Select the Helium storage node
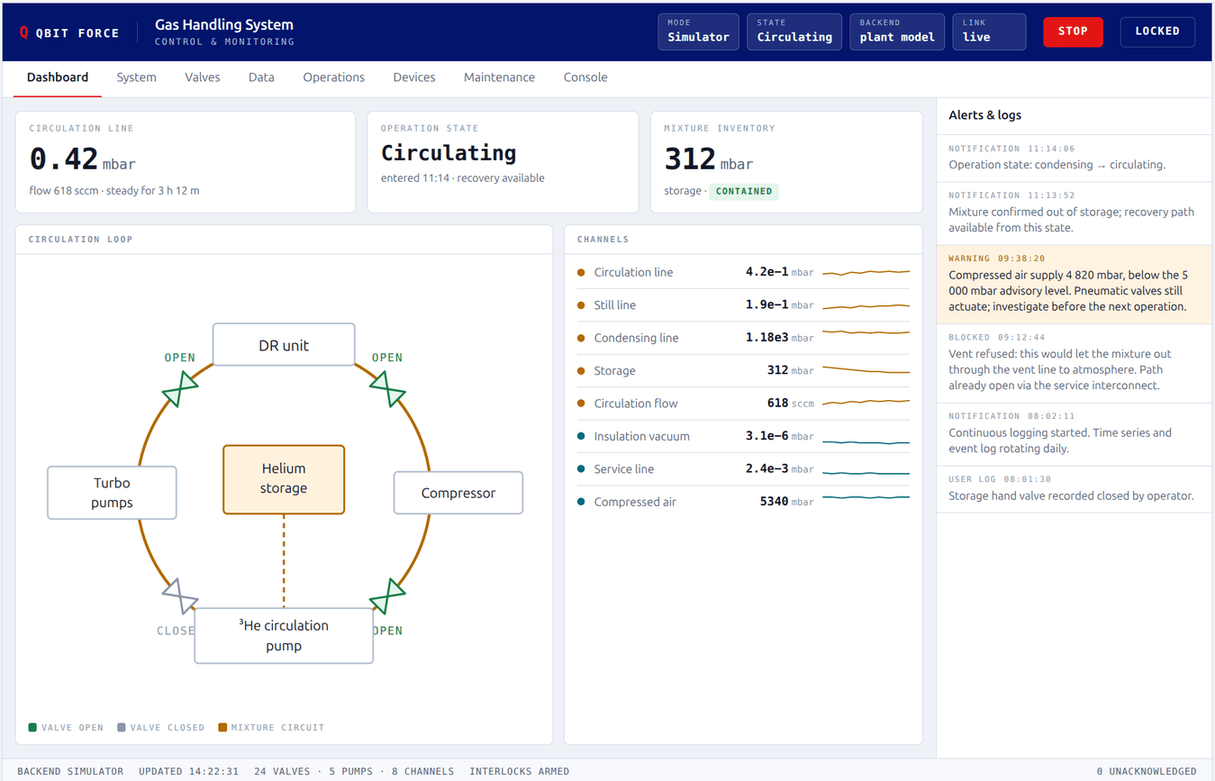This screenshot has width=1215, height=781. (284, 479)
